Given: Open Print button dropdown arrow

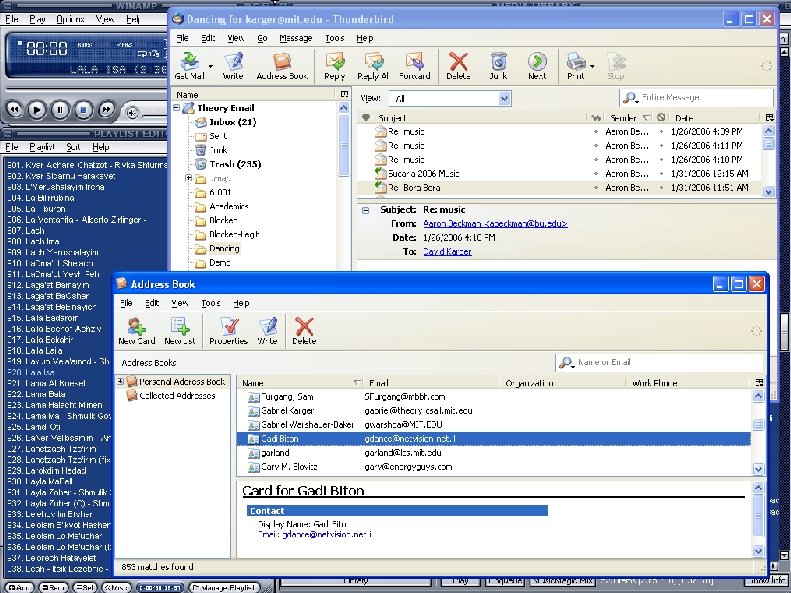Looking at the screenshot, I should click(x=592, y=66).
